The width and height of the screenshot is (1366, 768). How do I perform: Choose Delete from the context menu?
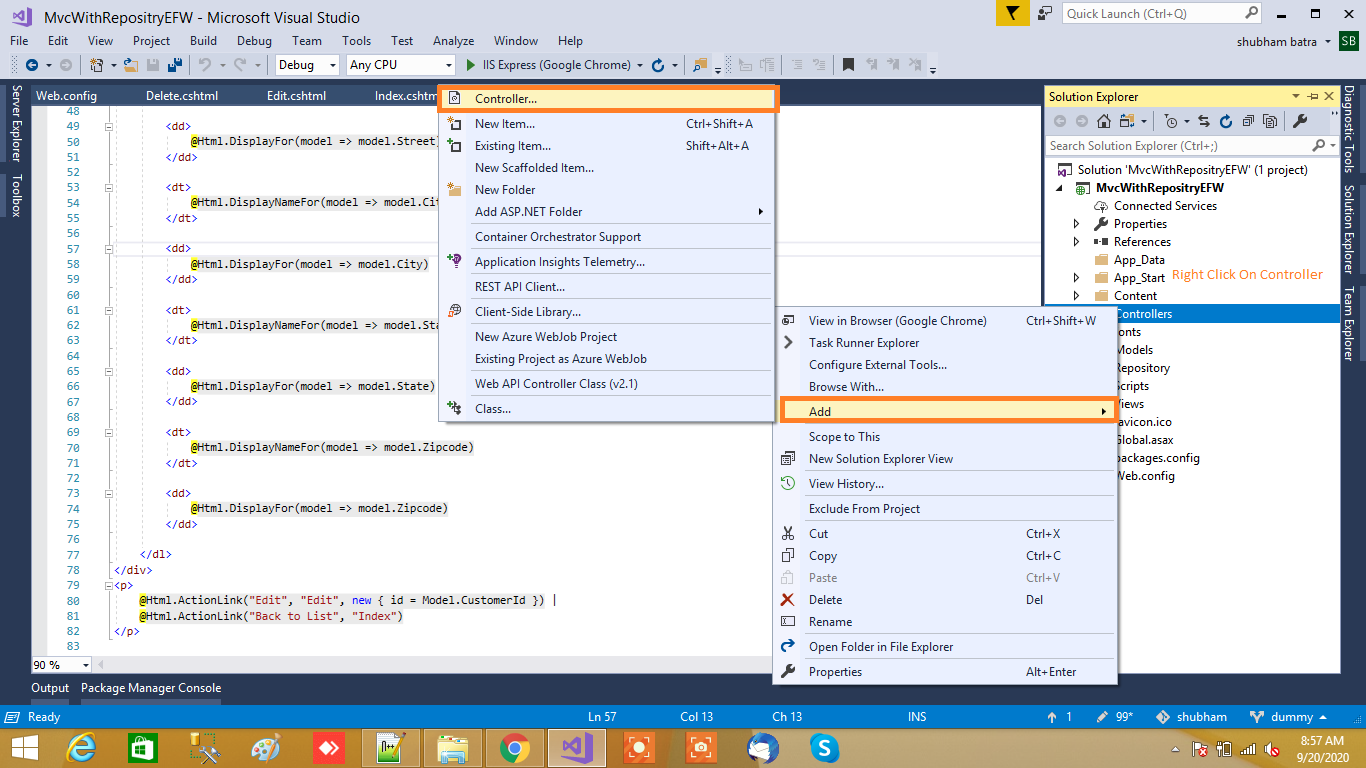click(x=945, y=600)
